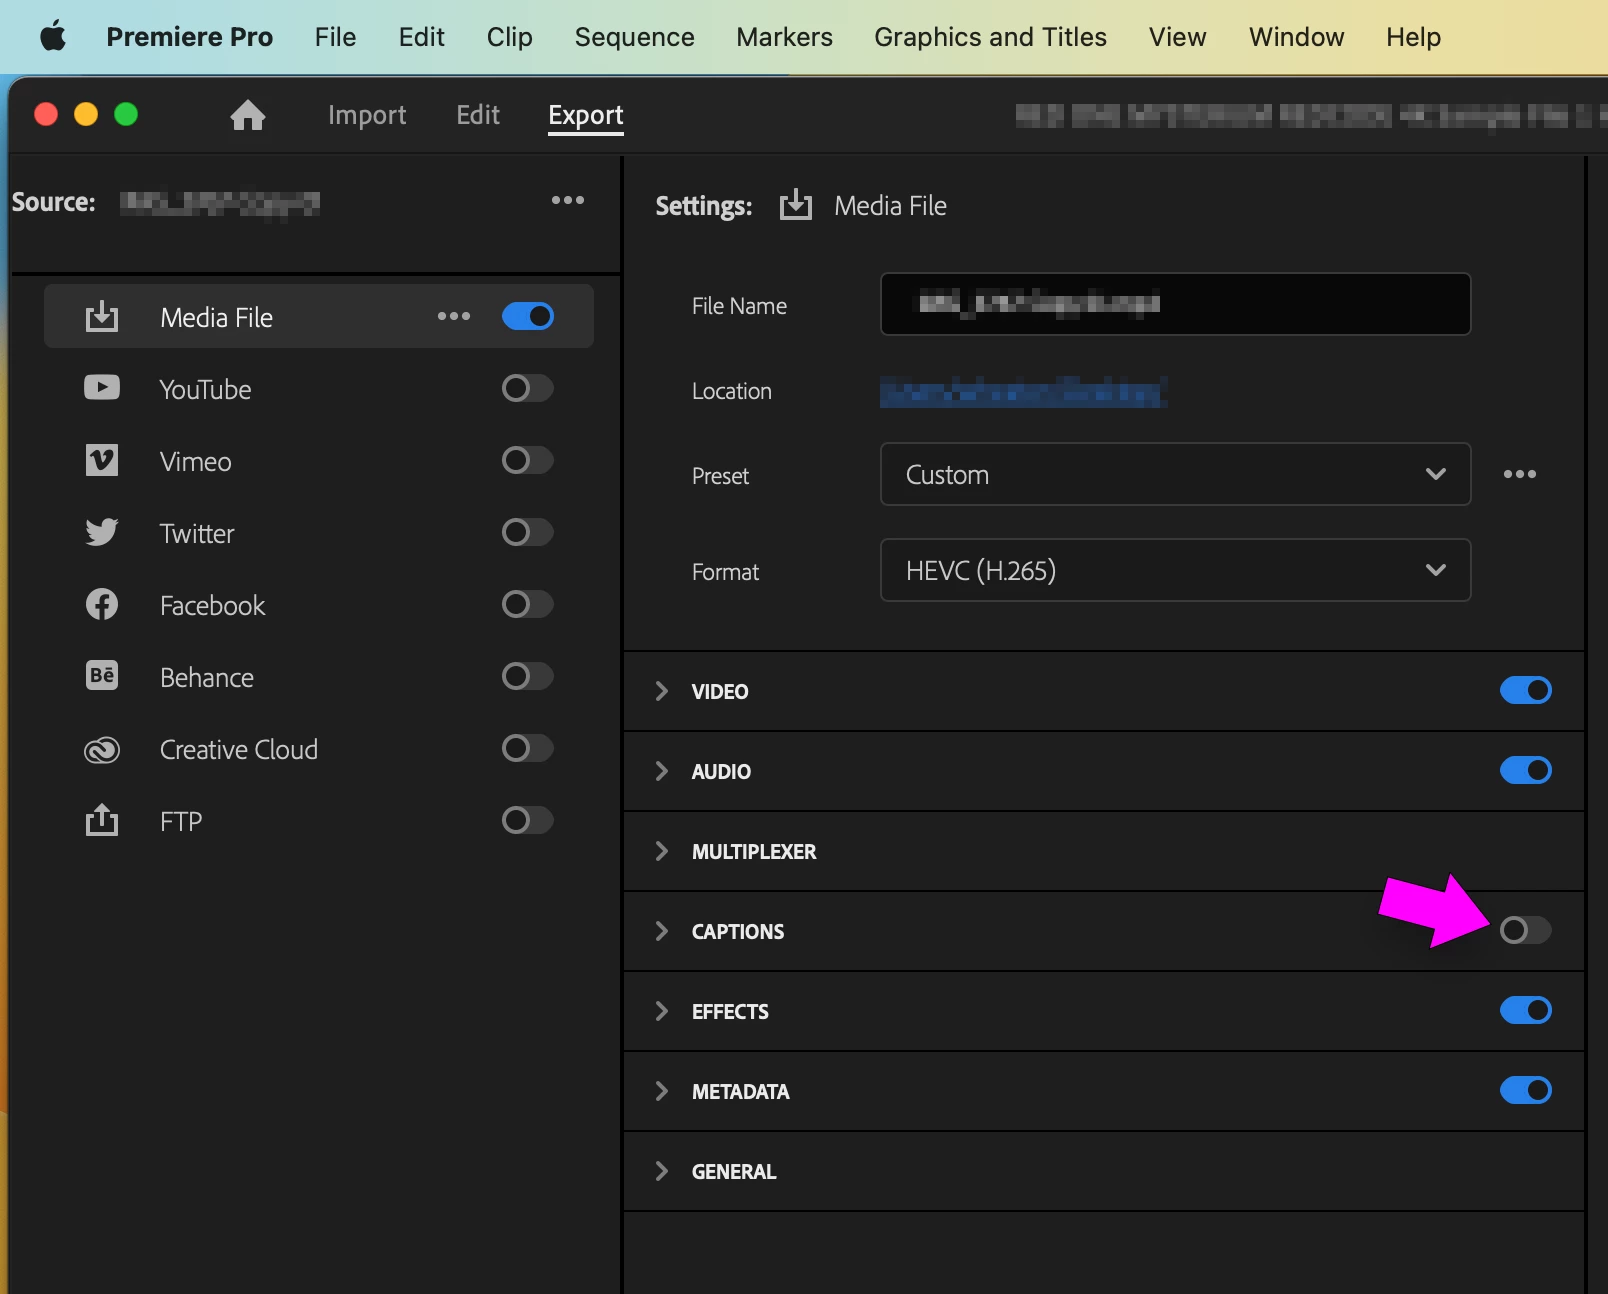Click the output Location path link
1608x1294 pixels.
1023,392
